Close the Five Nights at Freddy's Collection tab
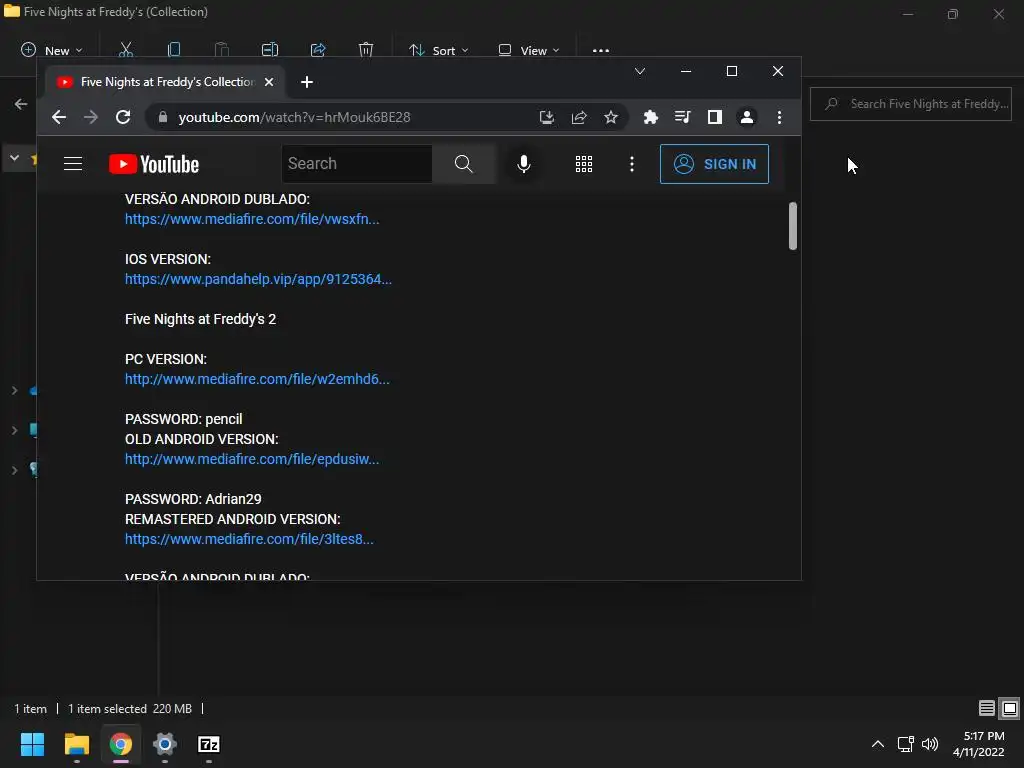 (269, 82)
